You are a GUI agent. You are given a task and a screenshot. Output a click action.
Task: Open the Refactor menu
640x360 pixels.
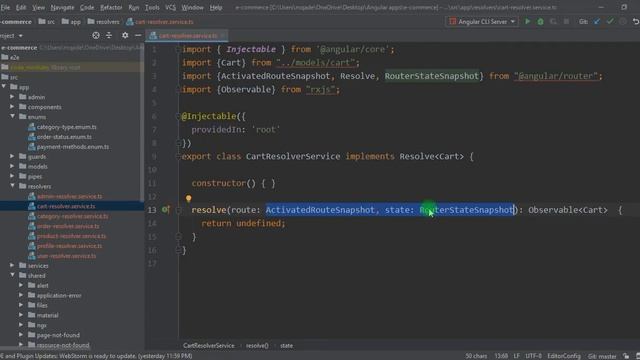click(x=111, y=7)
